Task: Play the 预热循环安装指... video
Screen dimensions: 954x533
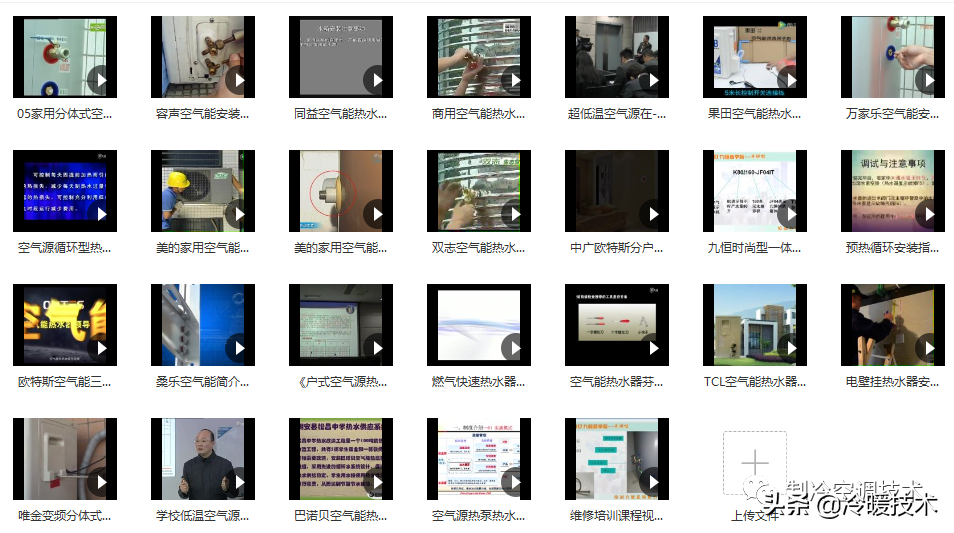Action: pos(928,214)
